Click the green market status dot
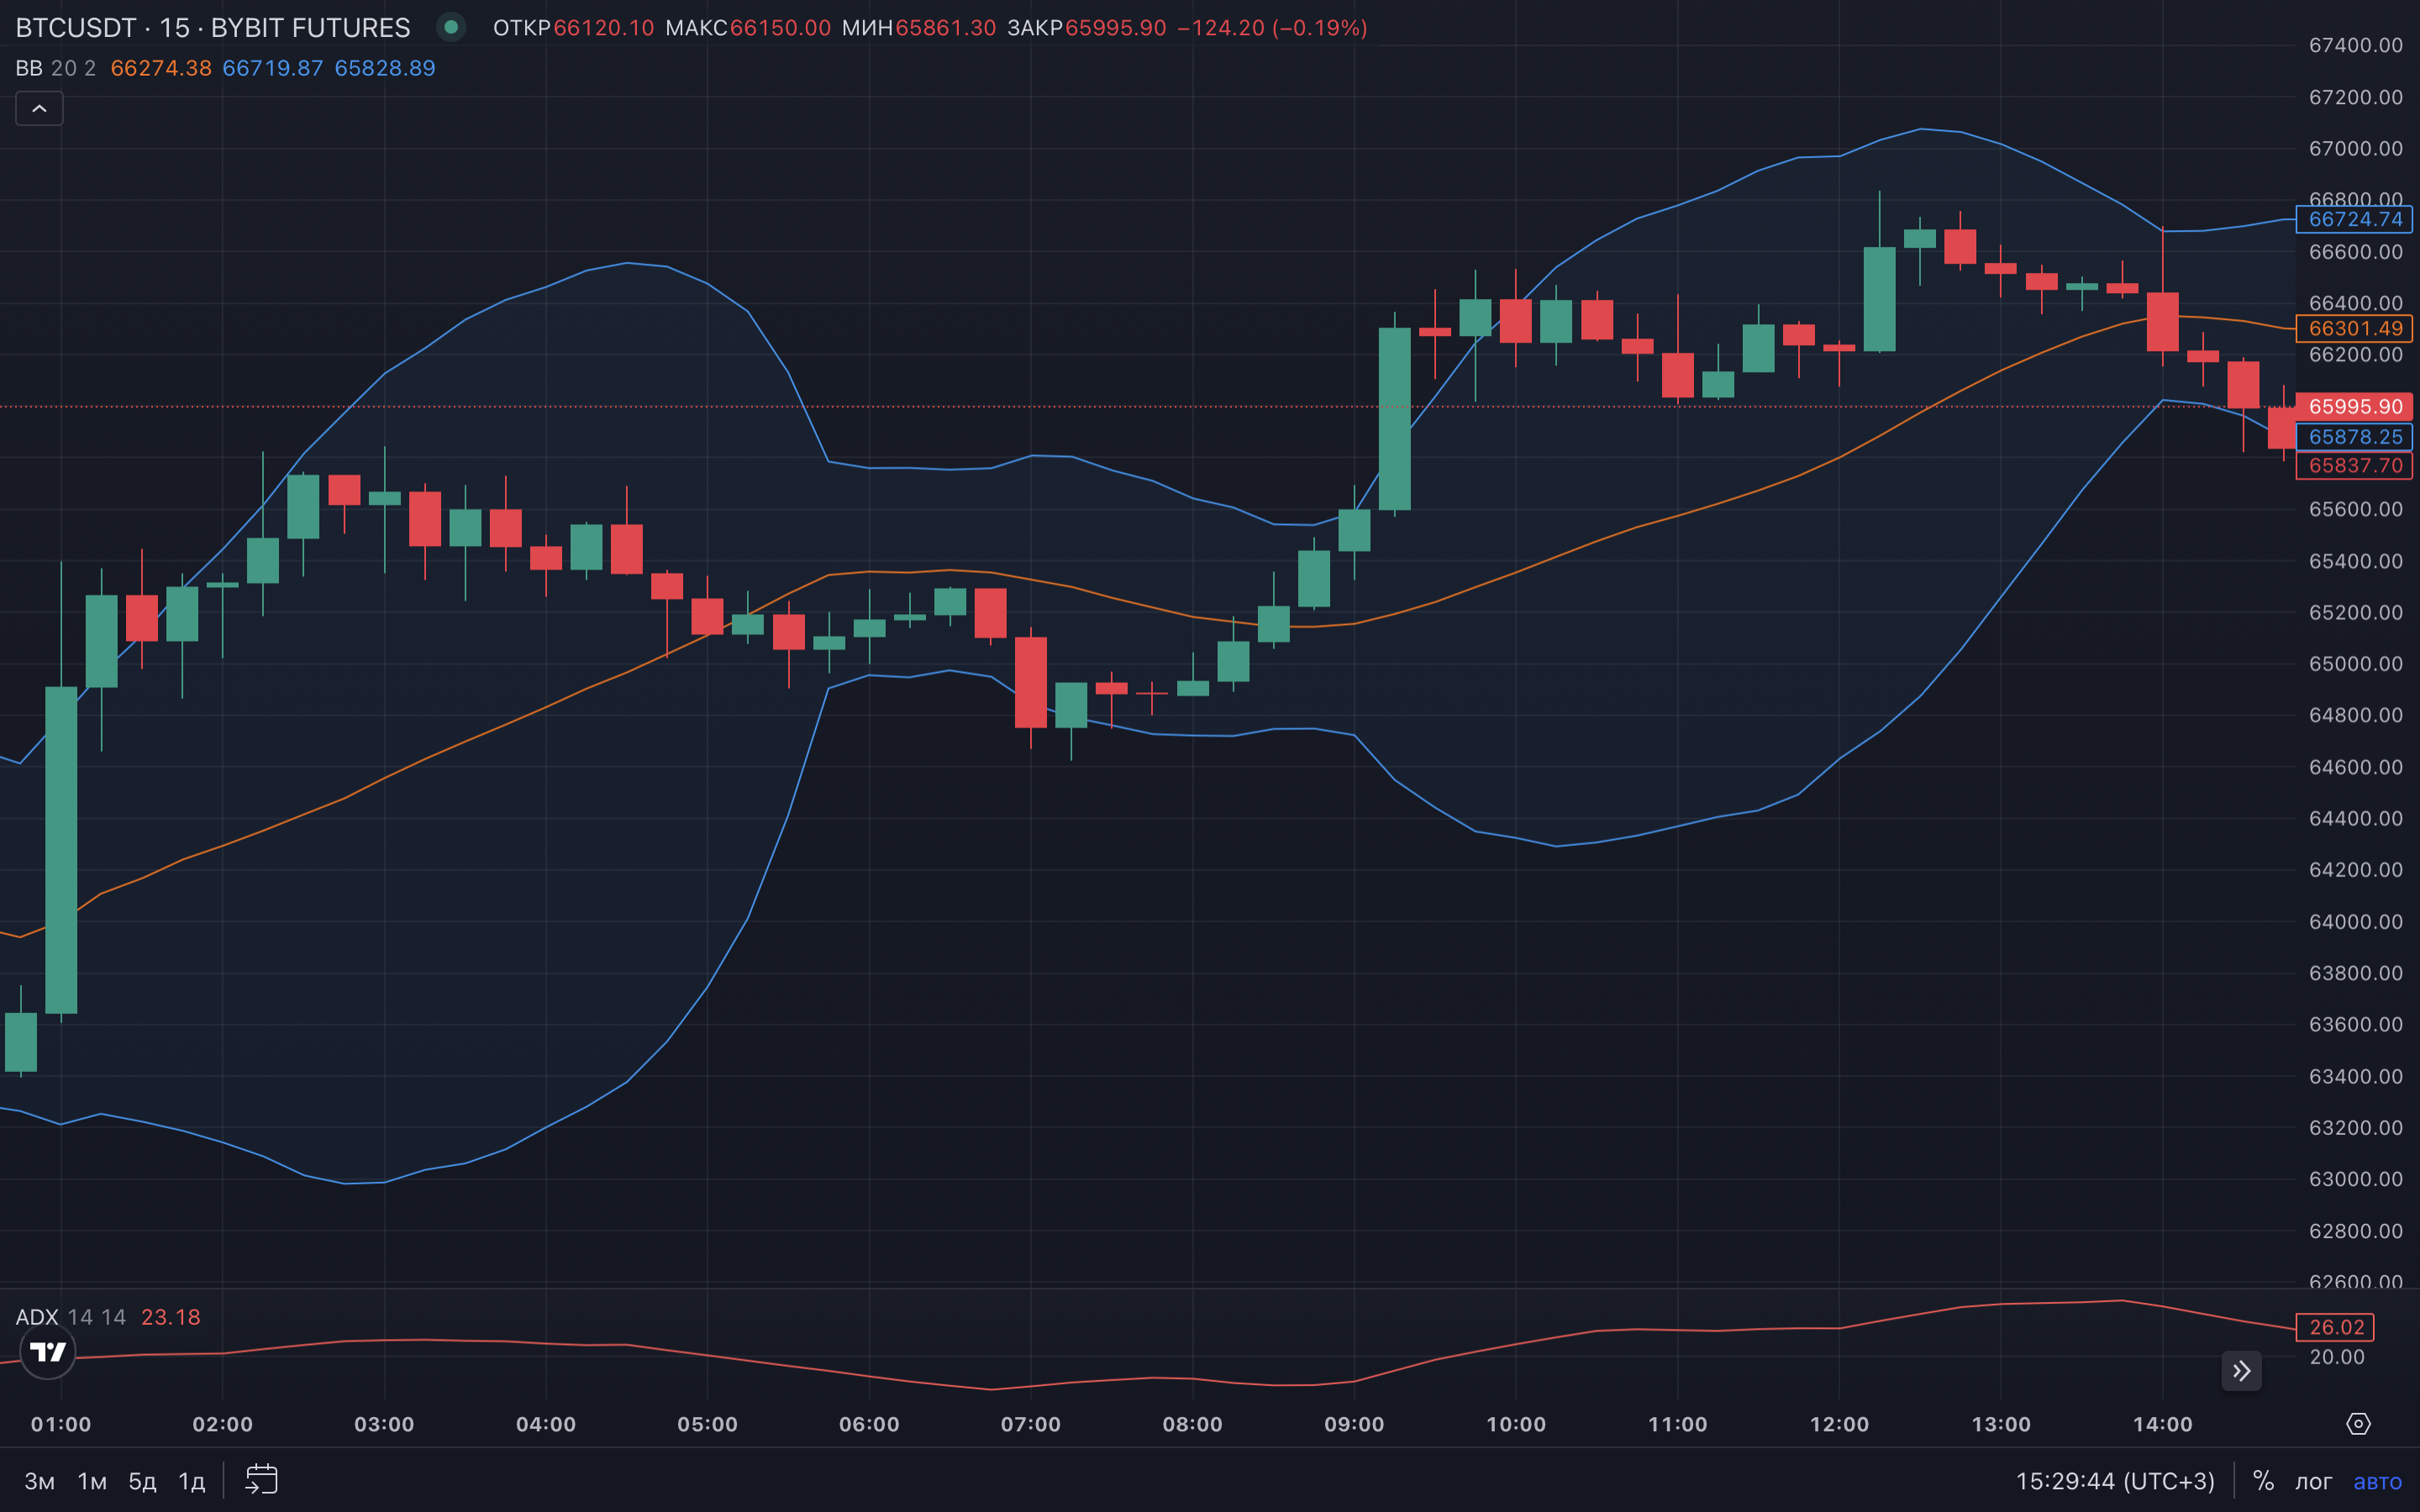Viewport: 2420px width, 1512px height. (x=451, y=27)
